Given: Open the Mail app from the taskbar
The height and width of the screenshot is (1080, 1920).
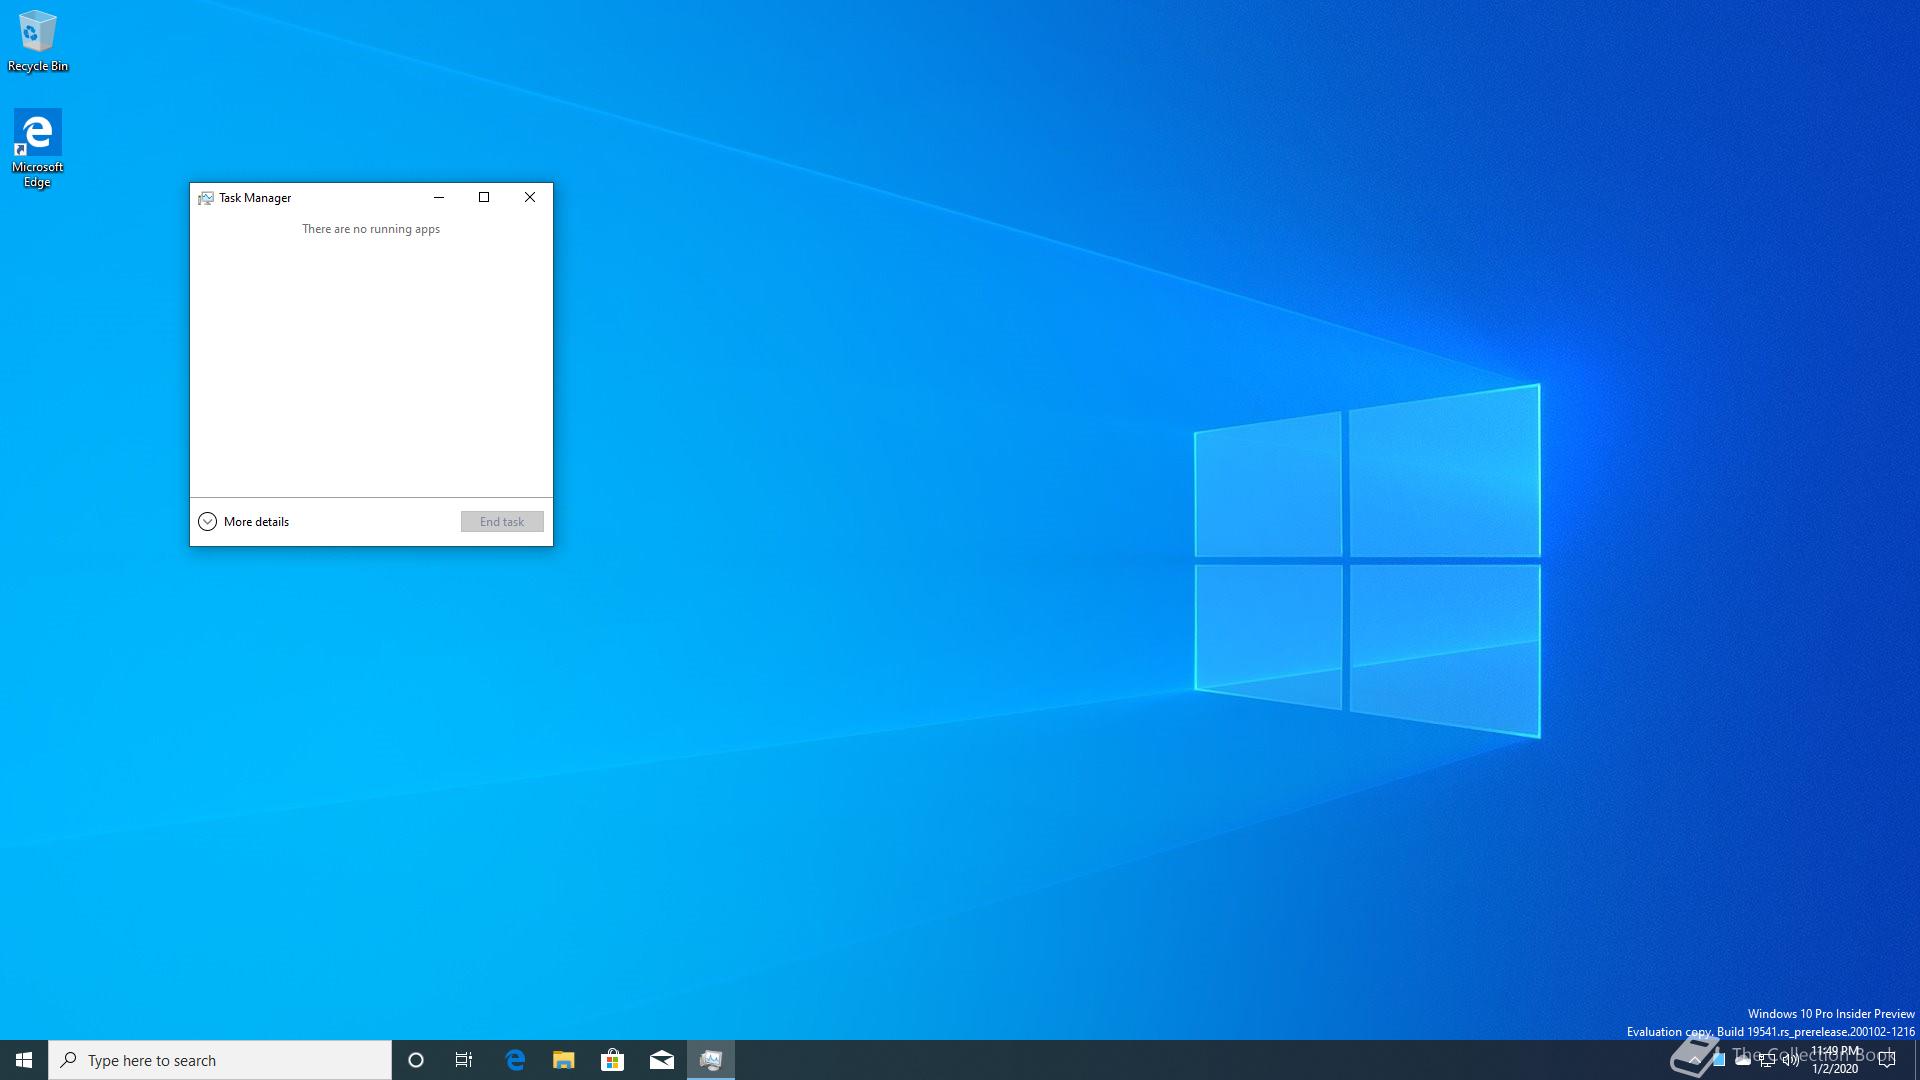Looking at the screenshot, I should (661, 1060).
